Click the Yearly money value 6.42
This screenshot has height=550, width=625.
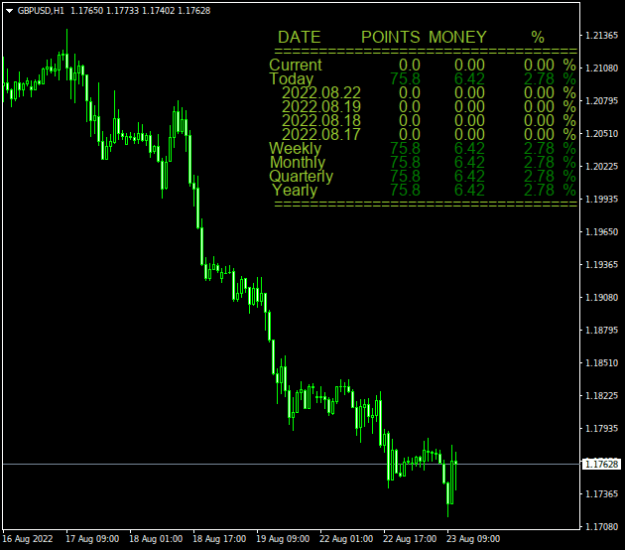coord(470,191)
